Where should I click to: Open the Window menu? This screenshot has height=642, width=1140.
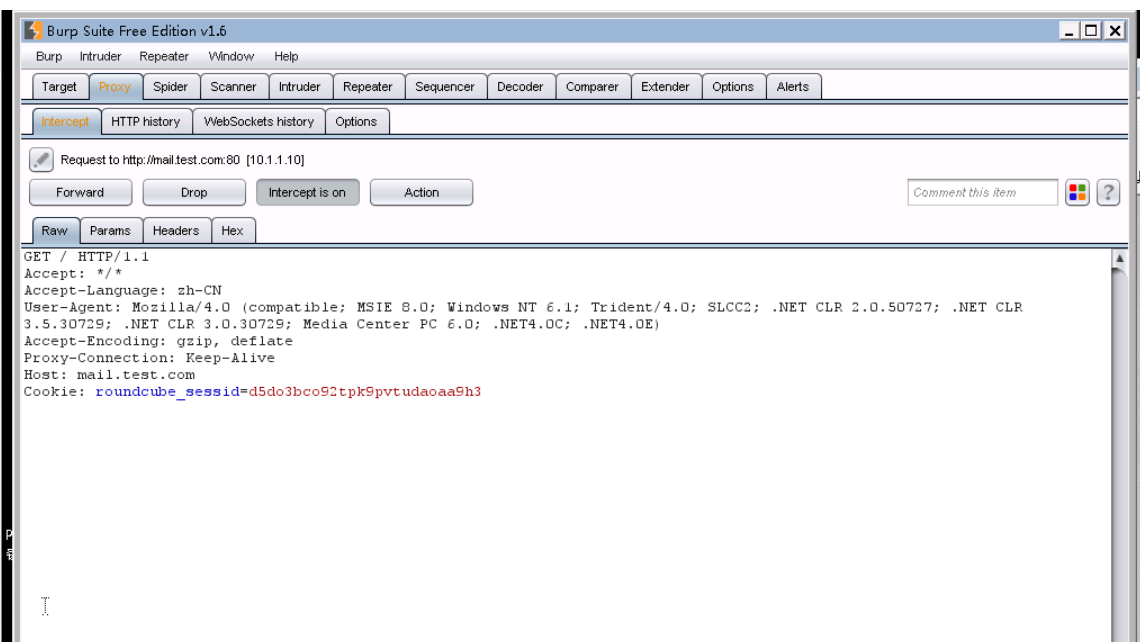(231, 56)
